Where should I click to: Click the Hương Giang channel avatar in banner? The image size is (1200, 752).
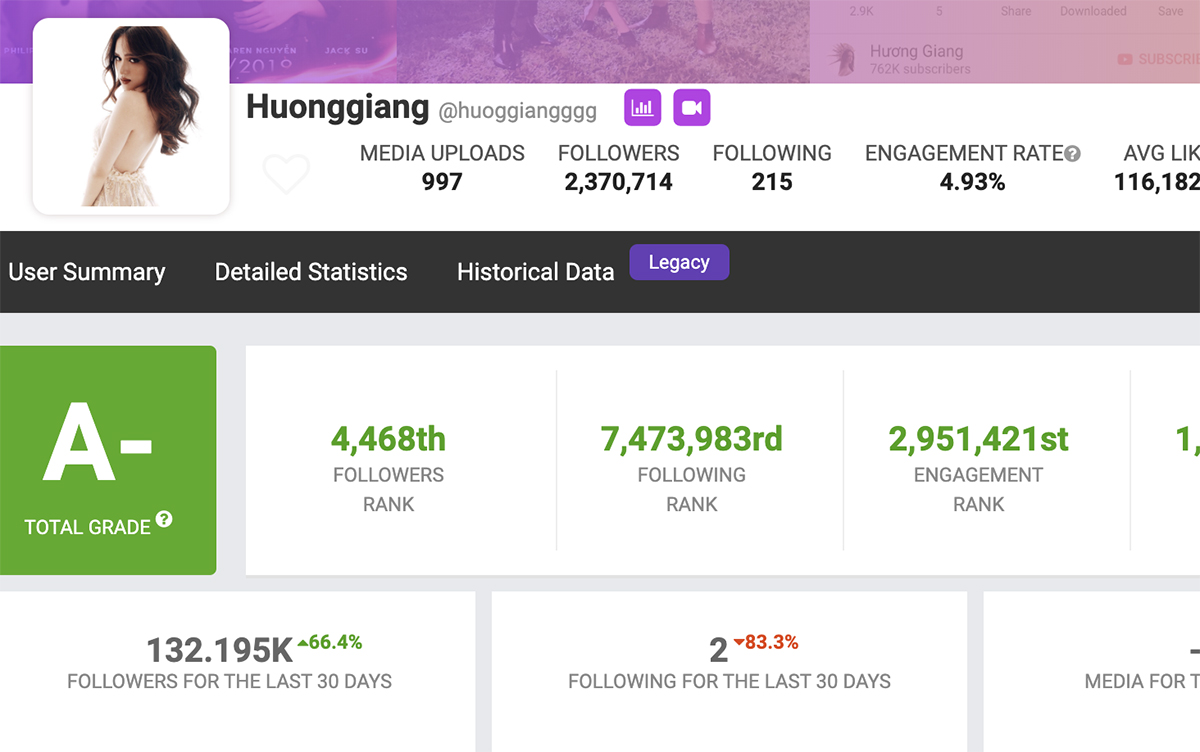coord(842,59)
